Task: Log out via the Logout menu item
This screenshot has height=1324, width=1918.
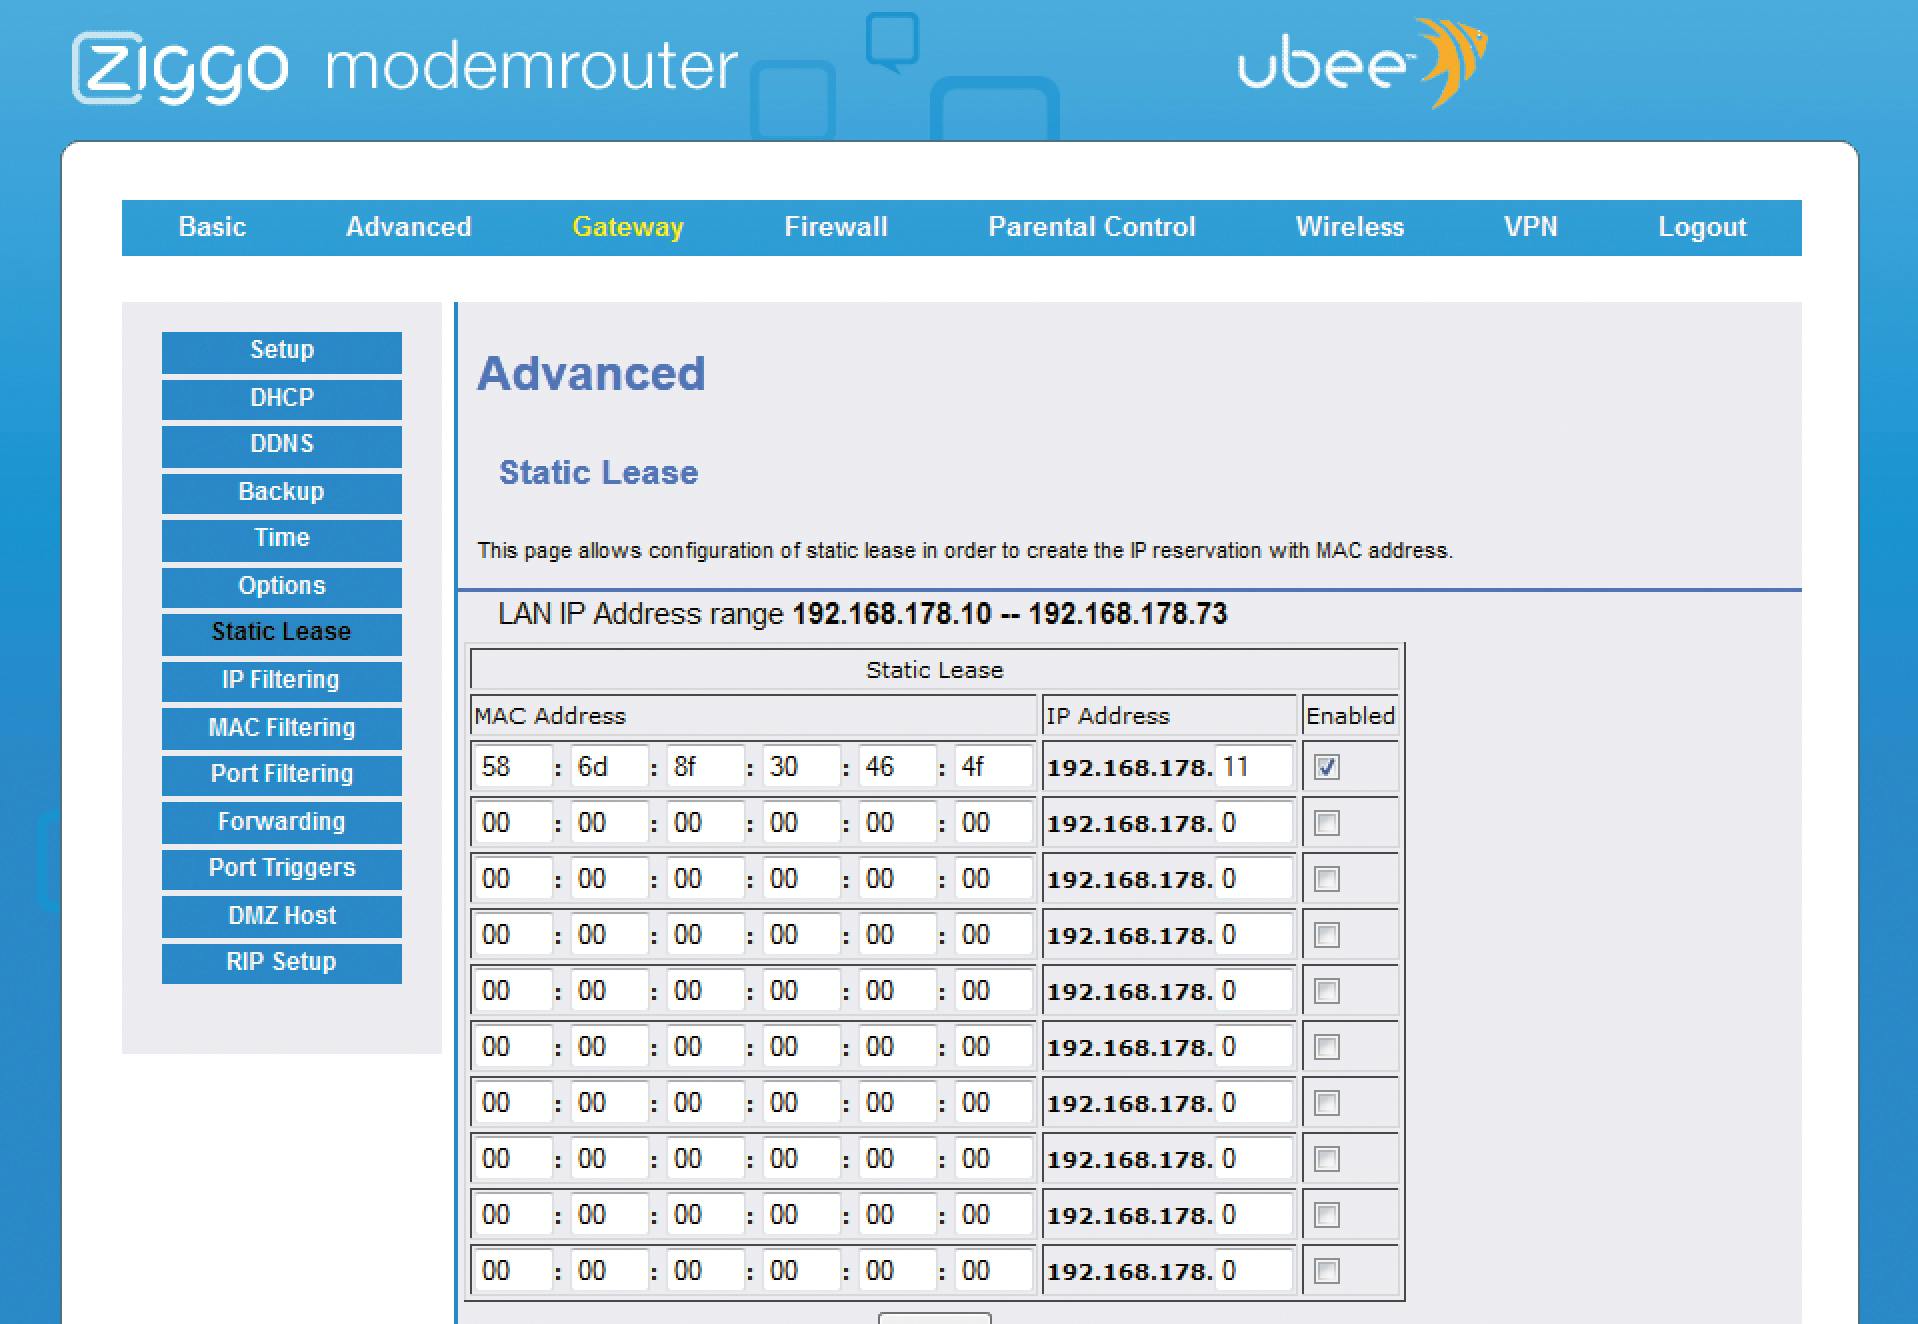Action: (x=1702, y=227)
